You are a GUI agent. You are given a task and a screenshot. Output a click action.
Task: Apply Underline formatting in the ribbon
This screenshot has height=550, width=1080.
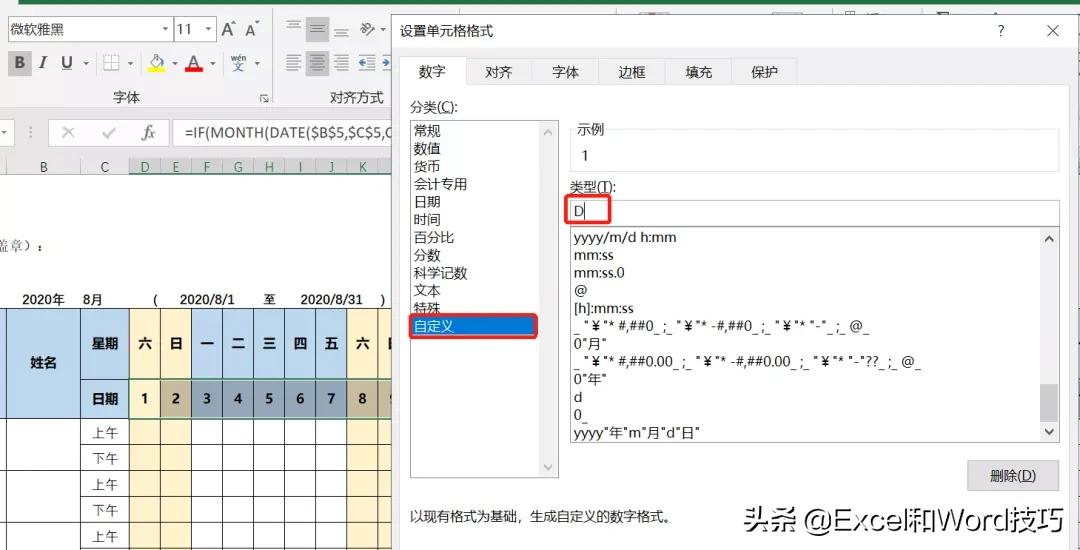(67, 63)
